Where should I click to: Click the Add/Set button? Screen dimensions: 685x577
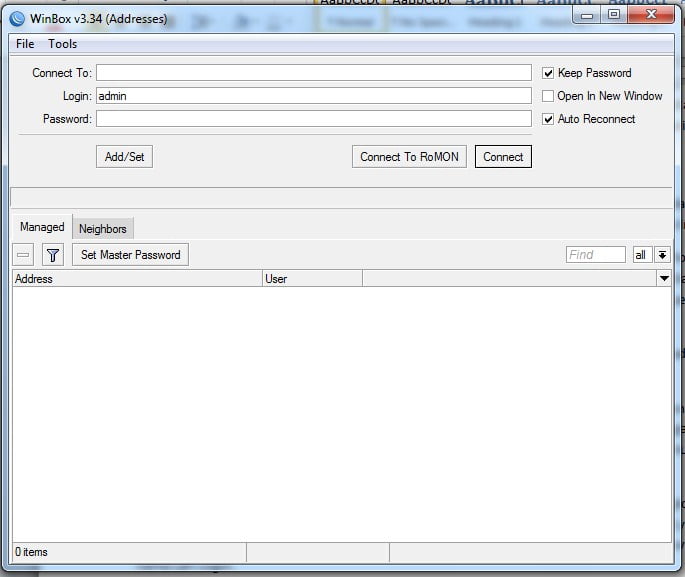125,157
